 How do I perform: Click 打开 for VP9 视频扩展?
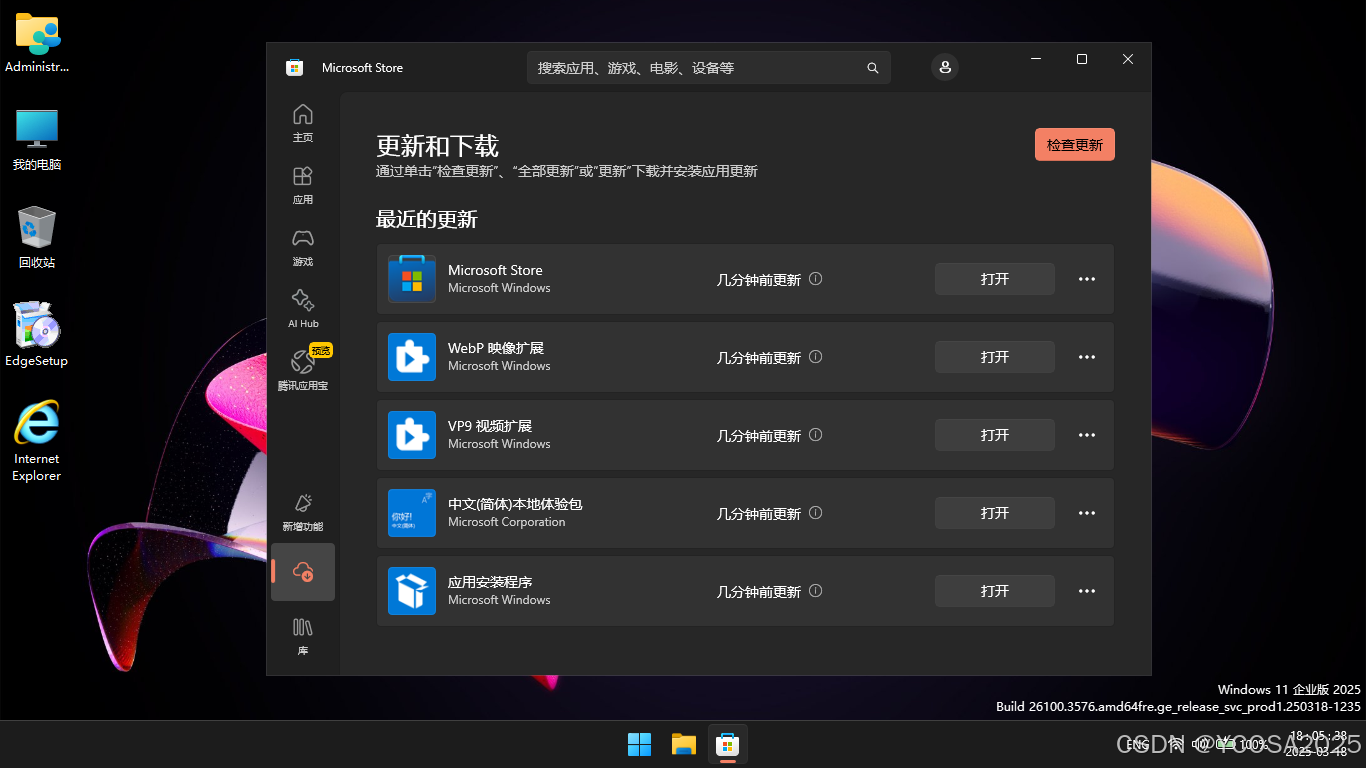point(995,435)
